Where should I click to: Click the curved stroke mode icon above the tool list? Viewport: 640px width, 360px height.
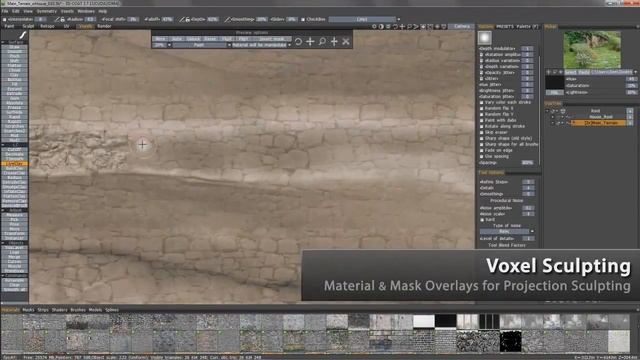22,35
